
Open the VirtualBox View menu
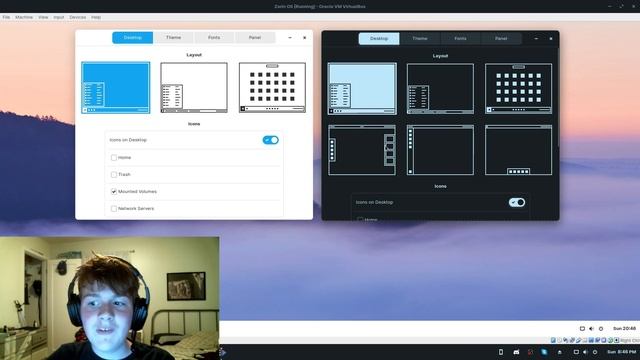click(x=43, y=17)
